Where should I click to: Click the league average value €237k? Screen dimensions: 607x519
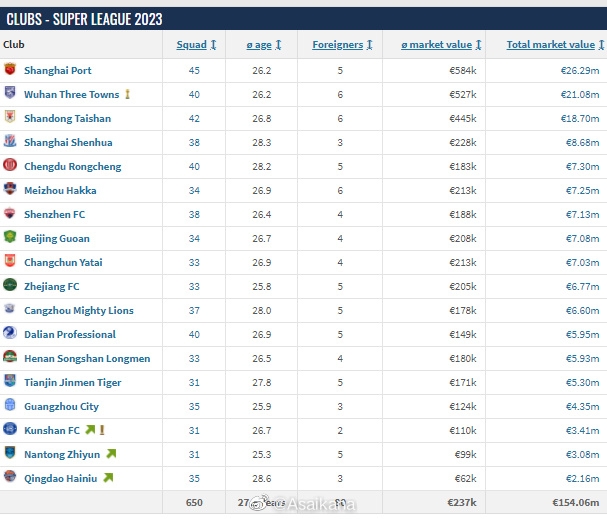[x=462, y=502]
